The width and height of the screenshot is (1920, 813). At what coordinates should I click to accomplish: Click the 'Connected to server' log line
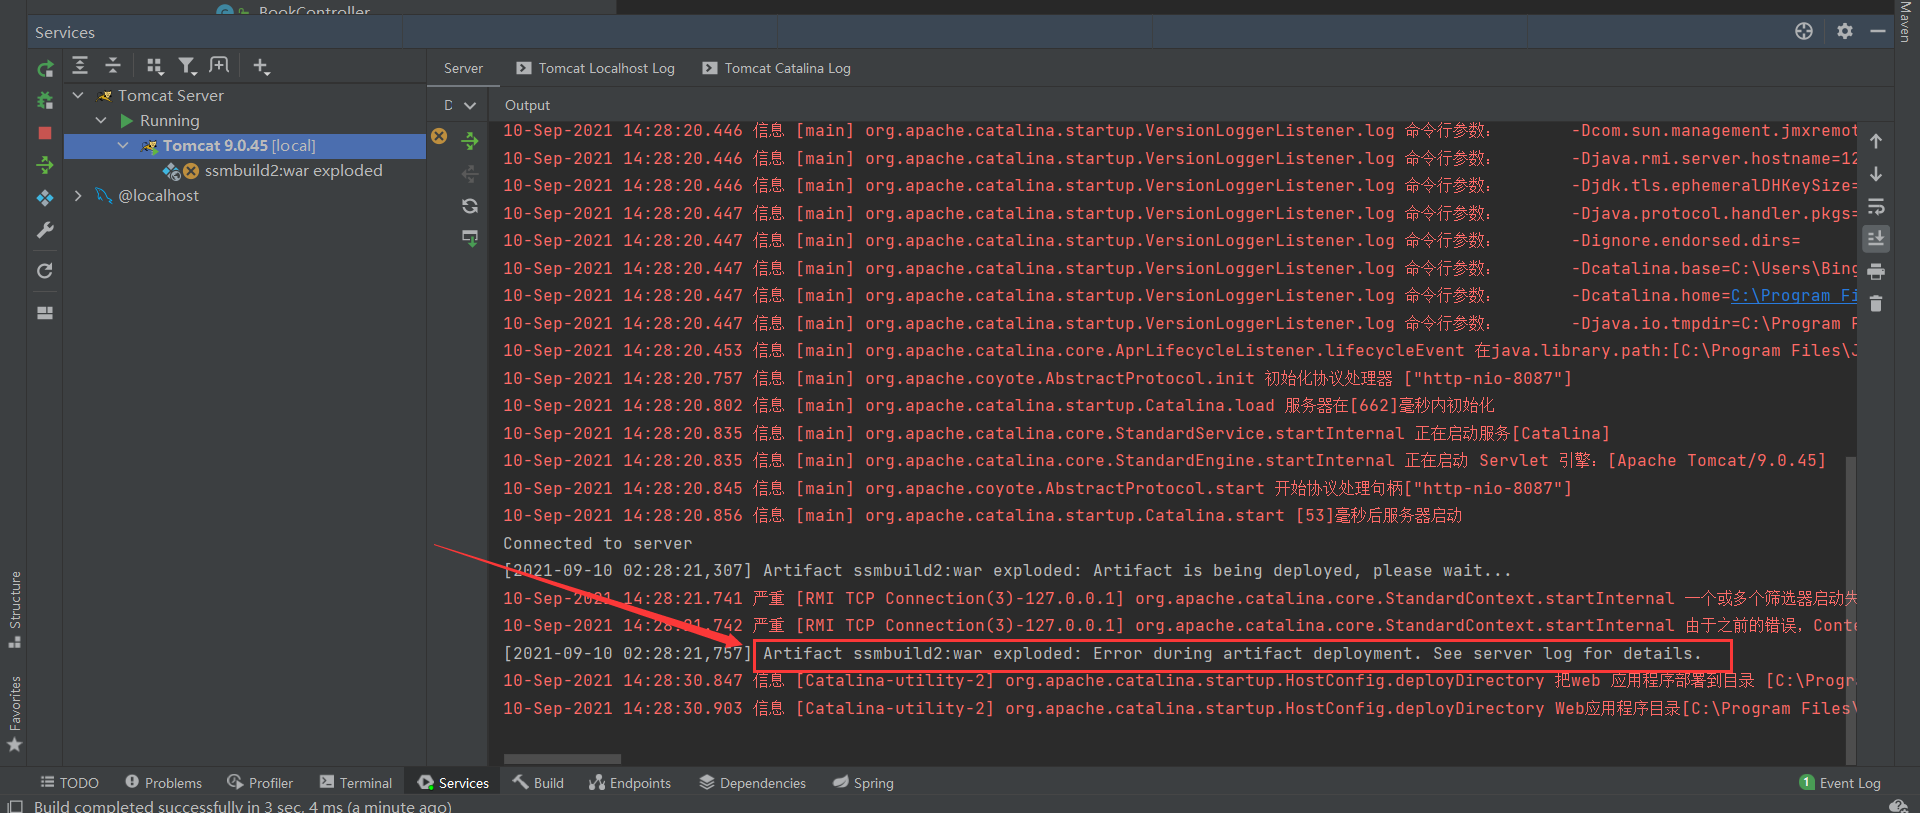point(598,544)
